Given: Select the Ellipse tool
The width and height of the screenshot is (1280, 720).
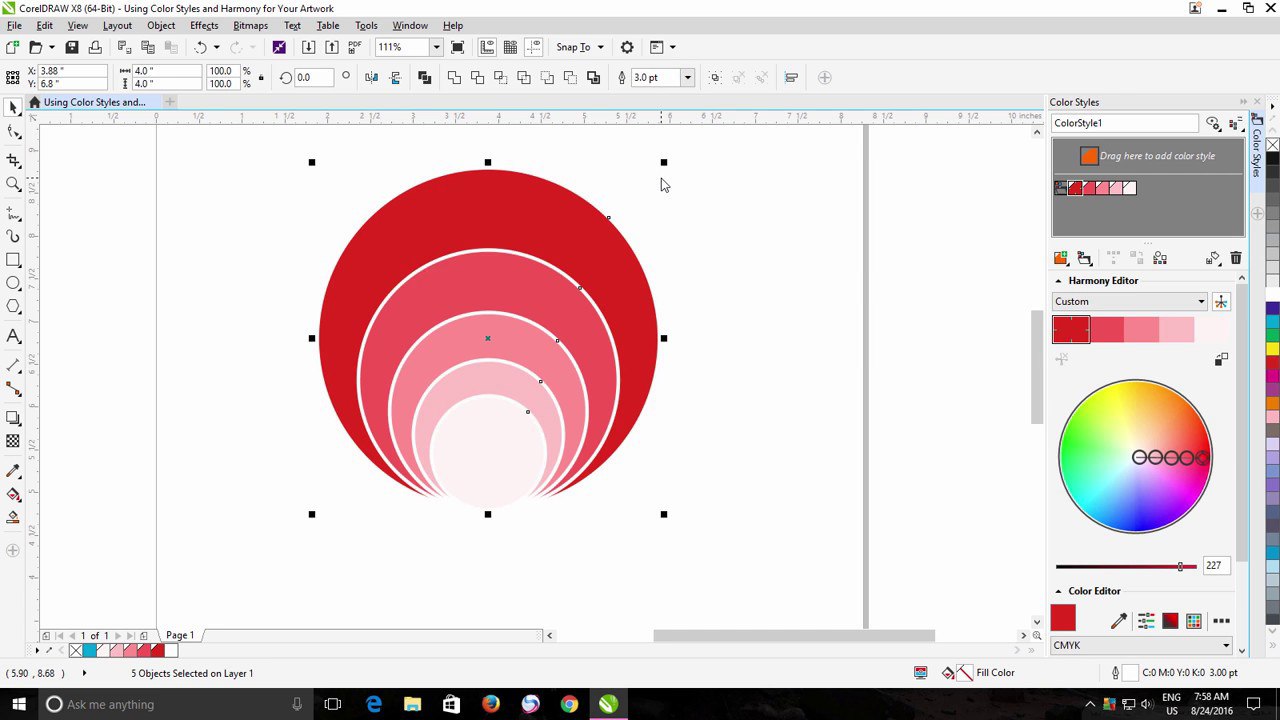Looking at the screenshot, I should [x=13, y=284].
